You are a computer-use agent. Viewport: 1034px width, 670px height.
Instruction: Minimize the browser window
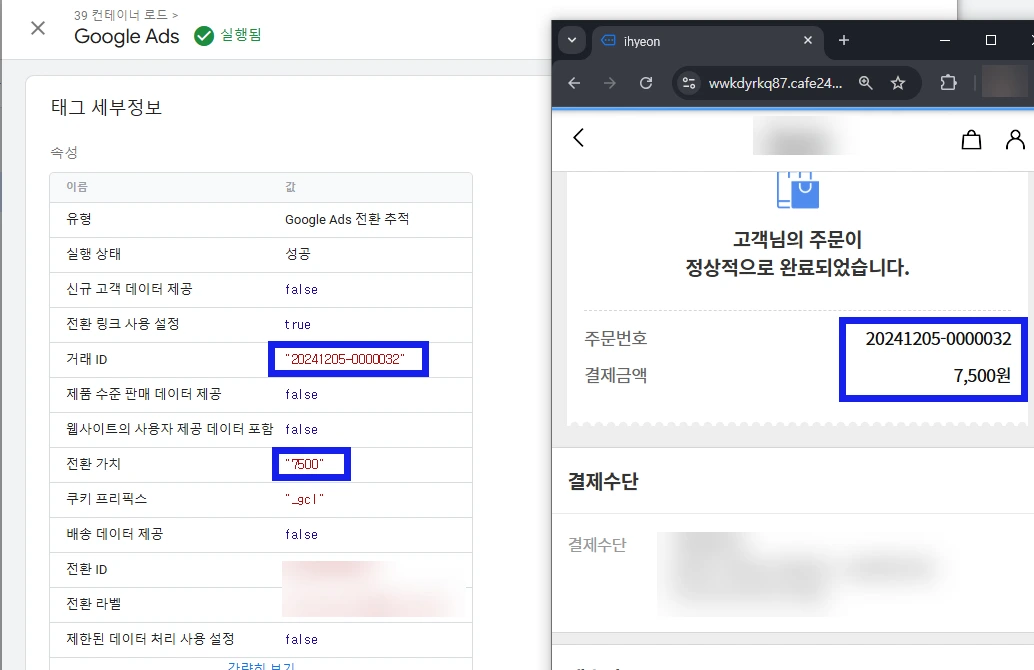(944, 40)
